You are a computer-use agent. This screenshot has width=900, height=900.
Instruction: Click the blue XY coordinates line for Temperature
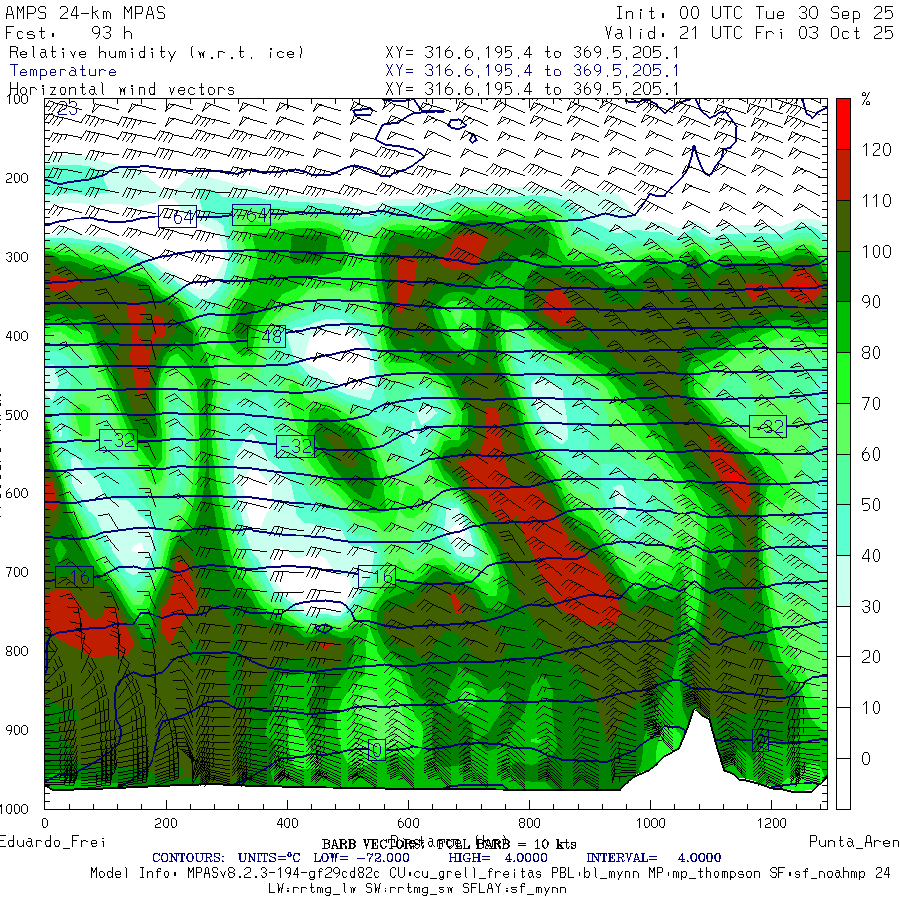tap(532, 71)
